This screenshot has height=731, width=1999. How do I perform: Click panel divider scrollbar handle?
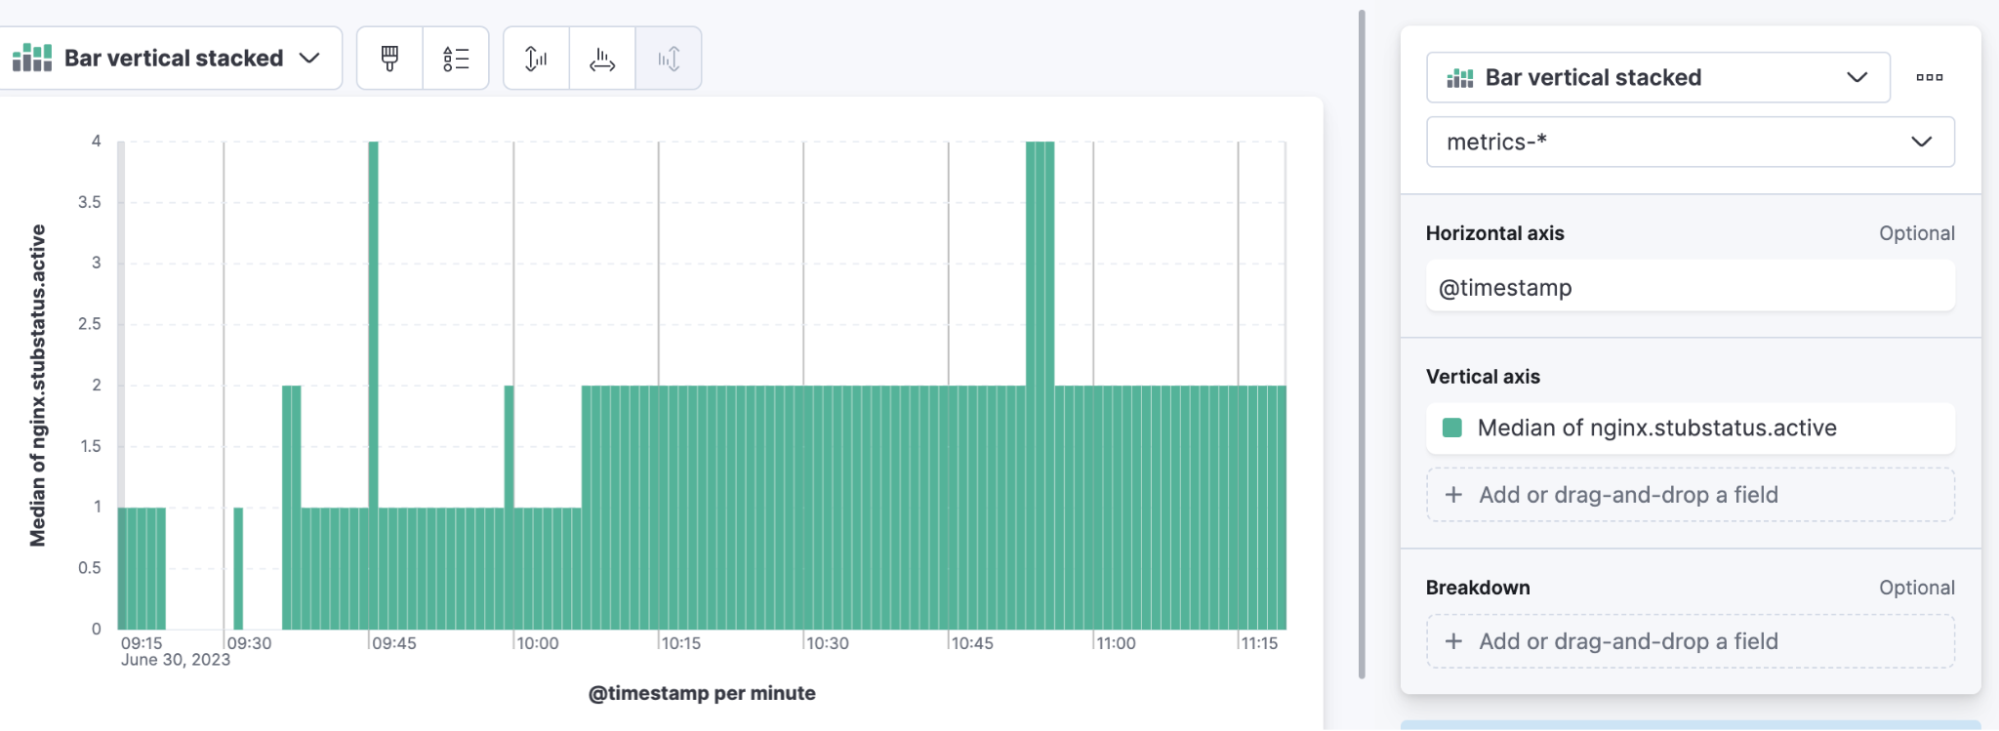pos(1362,345)
